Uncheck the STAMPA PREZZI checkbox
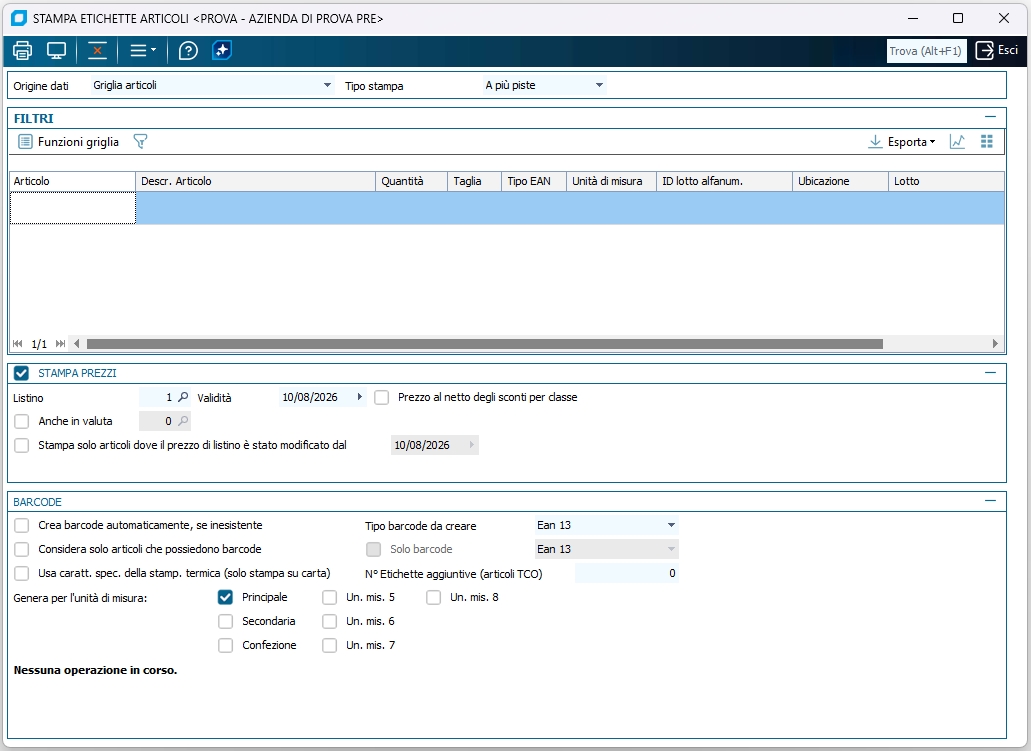 click(x=21, y=374)
